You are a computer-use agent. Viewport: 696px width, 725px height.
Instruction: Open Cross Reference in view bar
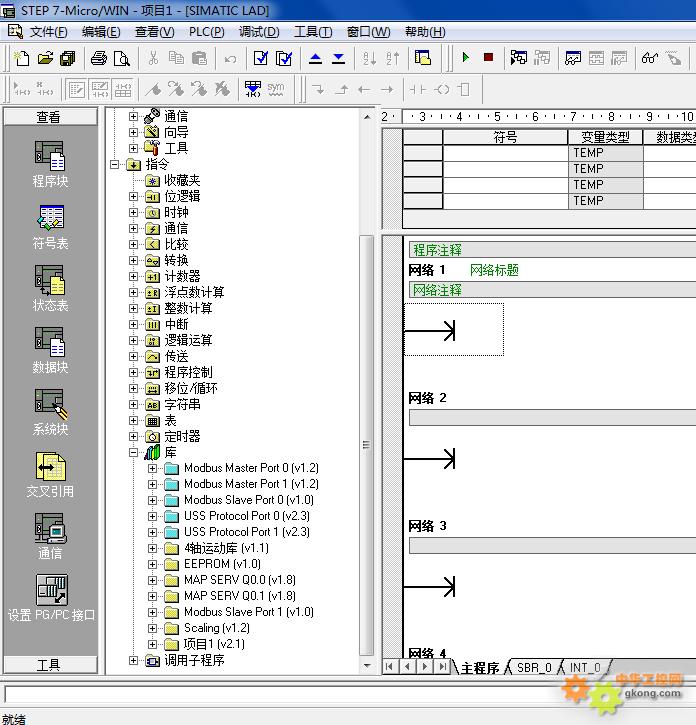50,475
